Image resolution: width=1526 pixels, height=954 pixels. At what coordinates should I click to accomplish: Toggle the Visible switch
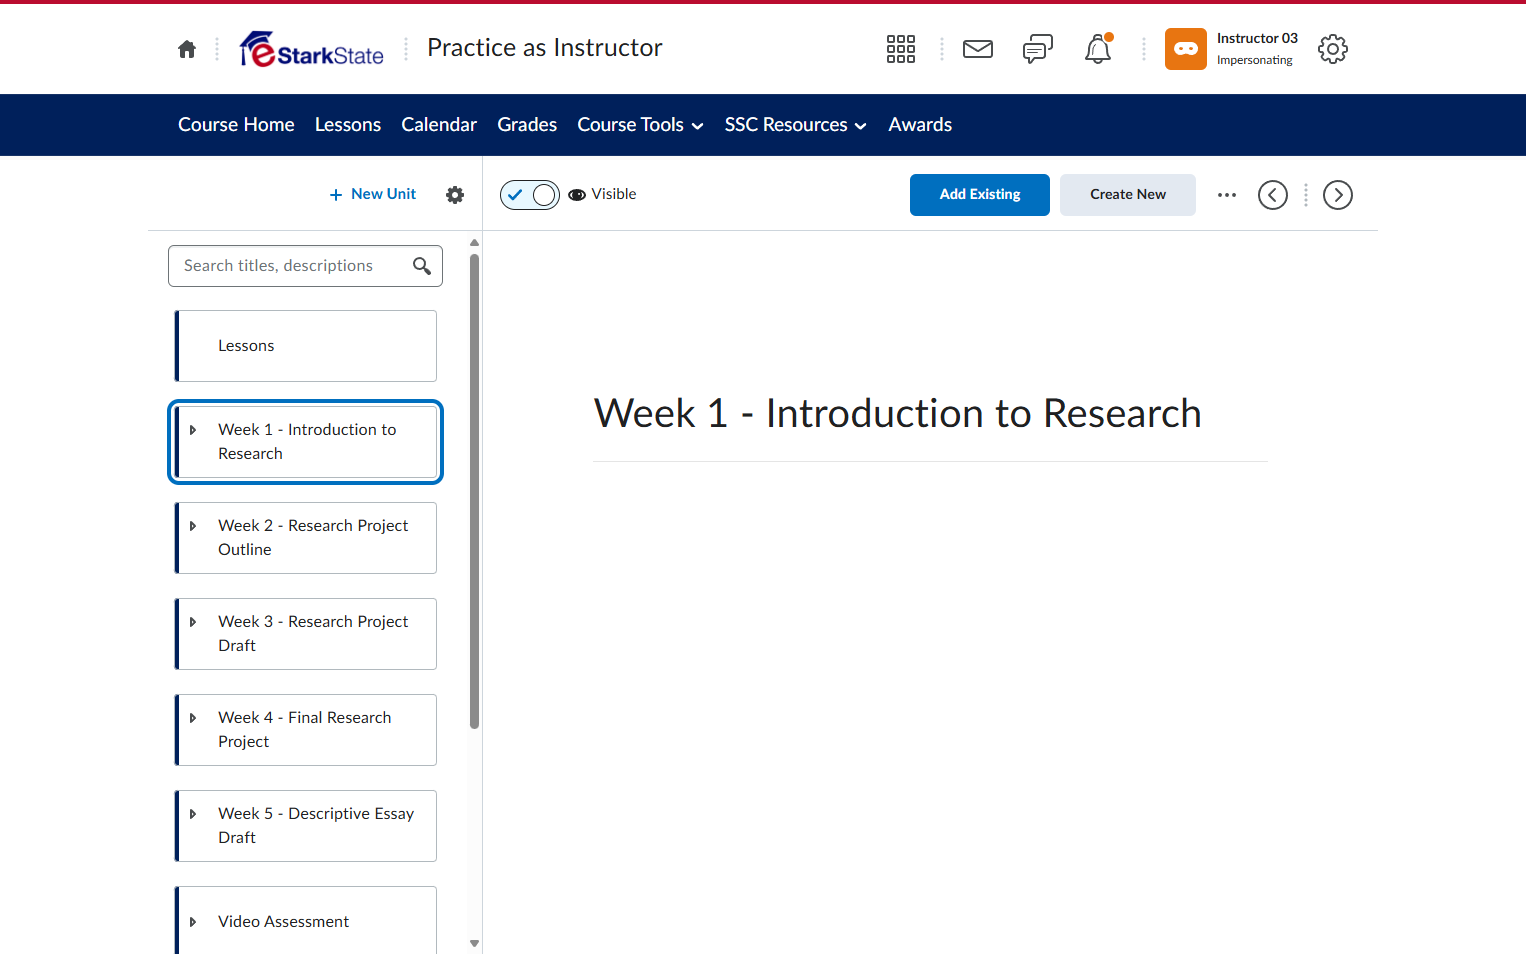point(530,195)
